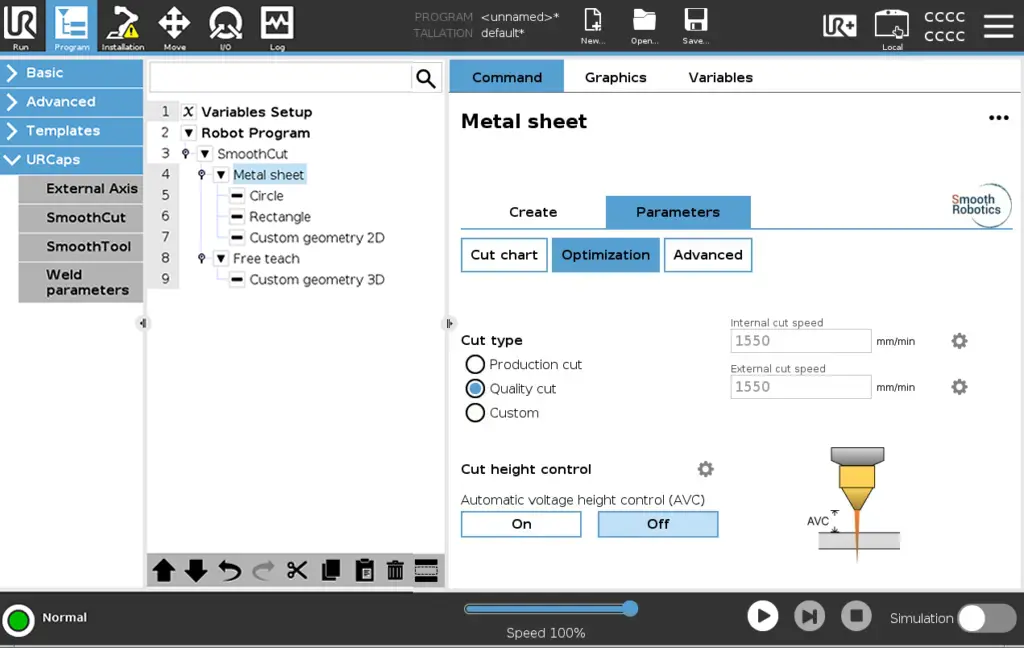The image size is (1024, 648).
Task: Toggle the Simulation switch
Action: click(987, 618)
